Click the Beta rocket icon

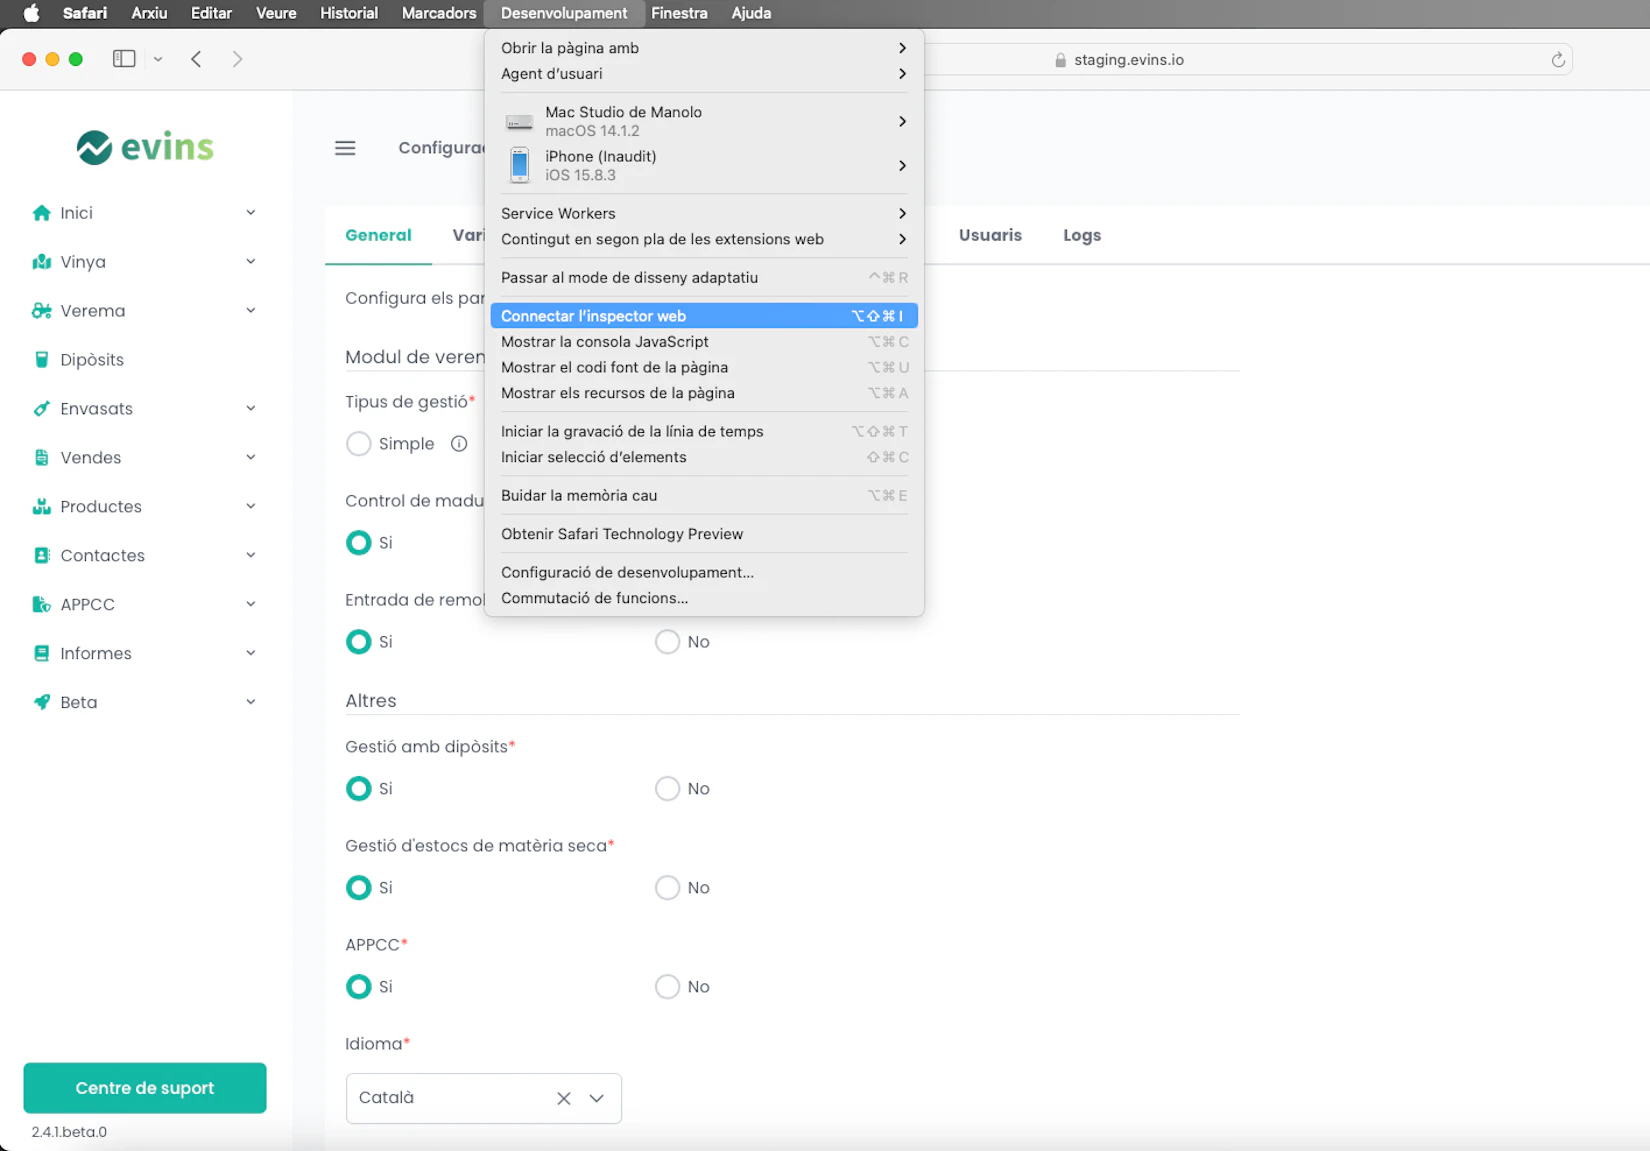(41, 702)
